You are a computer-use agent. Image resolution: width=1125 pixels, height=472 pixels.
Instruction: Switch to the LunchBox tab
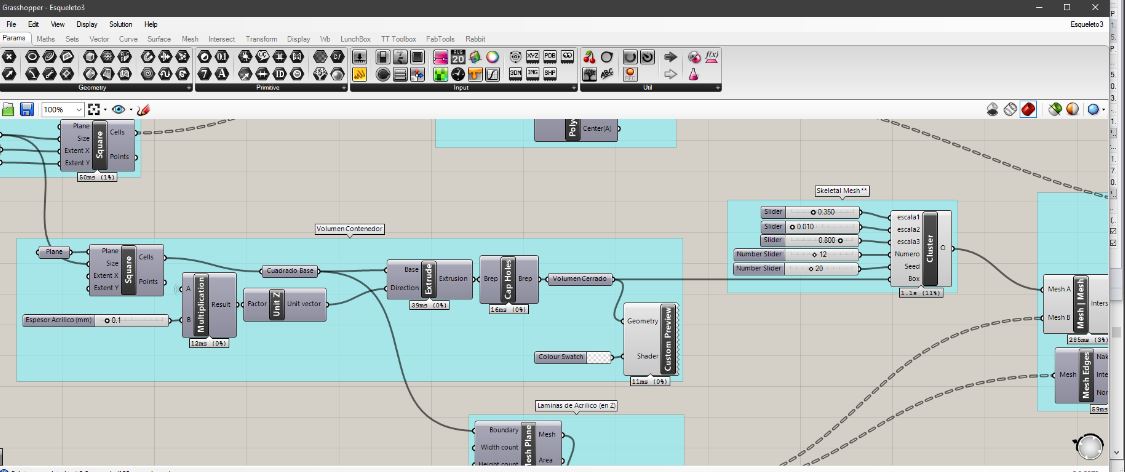tap(355, 39)
